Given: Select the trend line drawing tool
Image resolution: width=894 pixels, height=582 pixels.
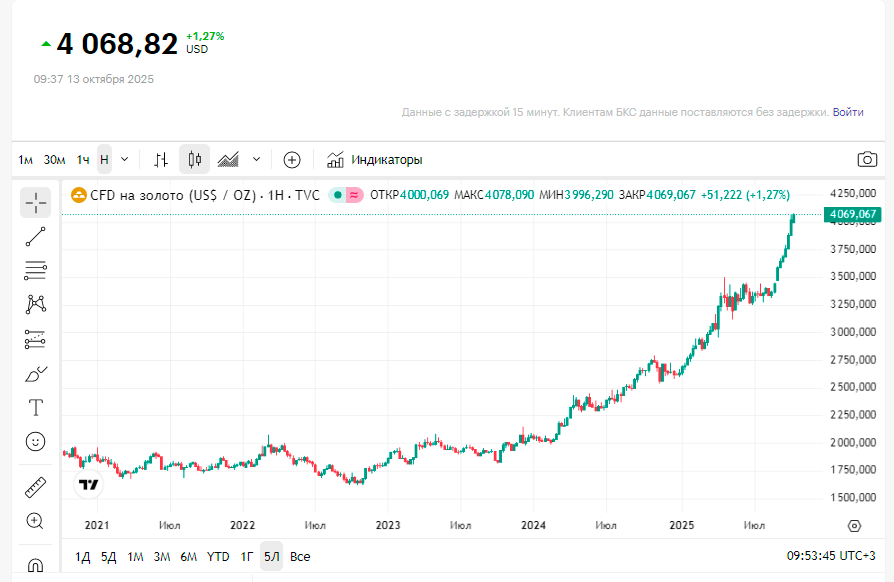Looking at the screenshot, I should (36, 237).
